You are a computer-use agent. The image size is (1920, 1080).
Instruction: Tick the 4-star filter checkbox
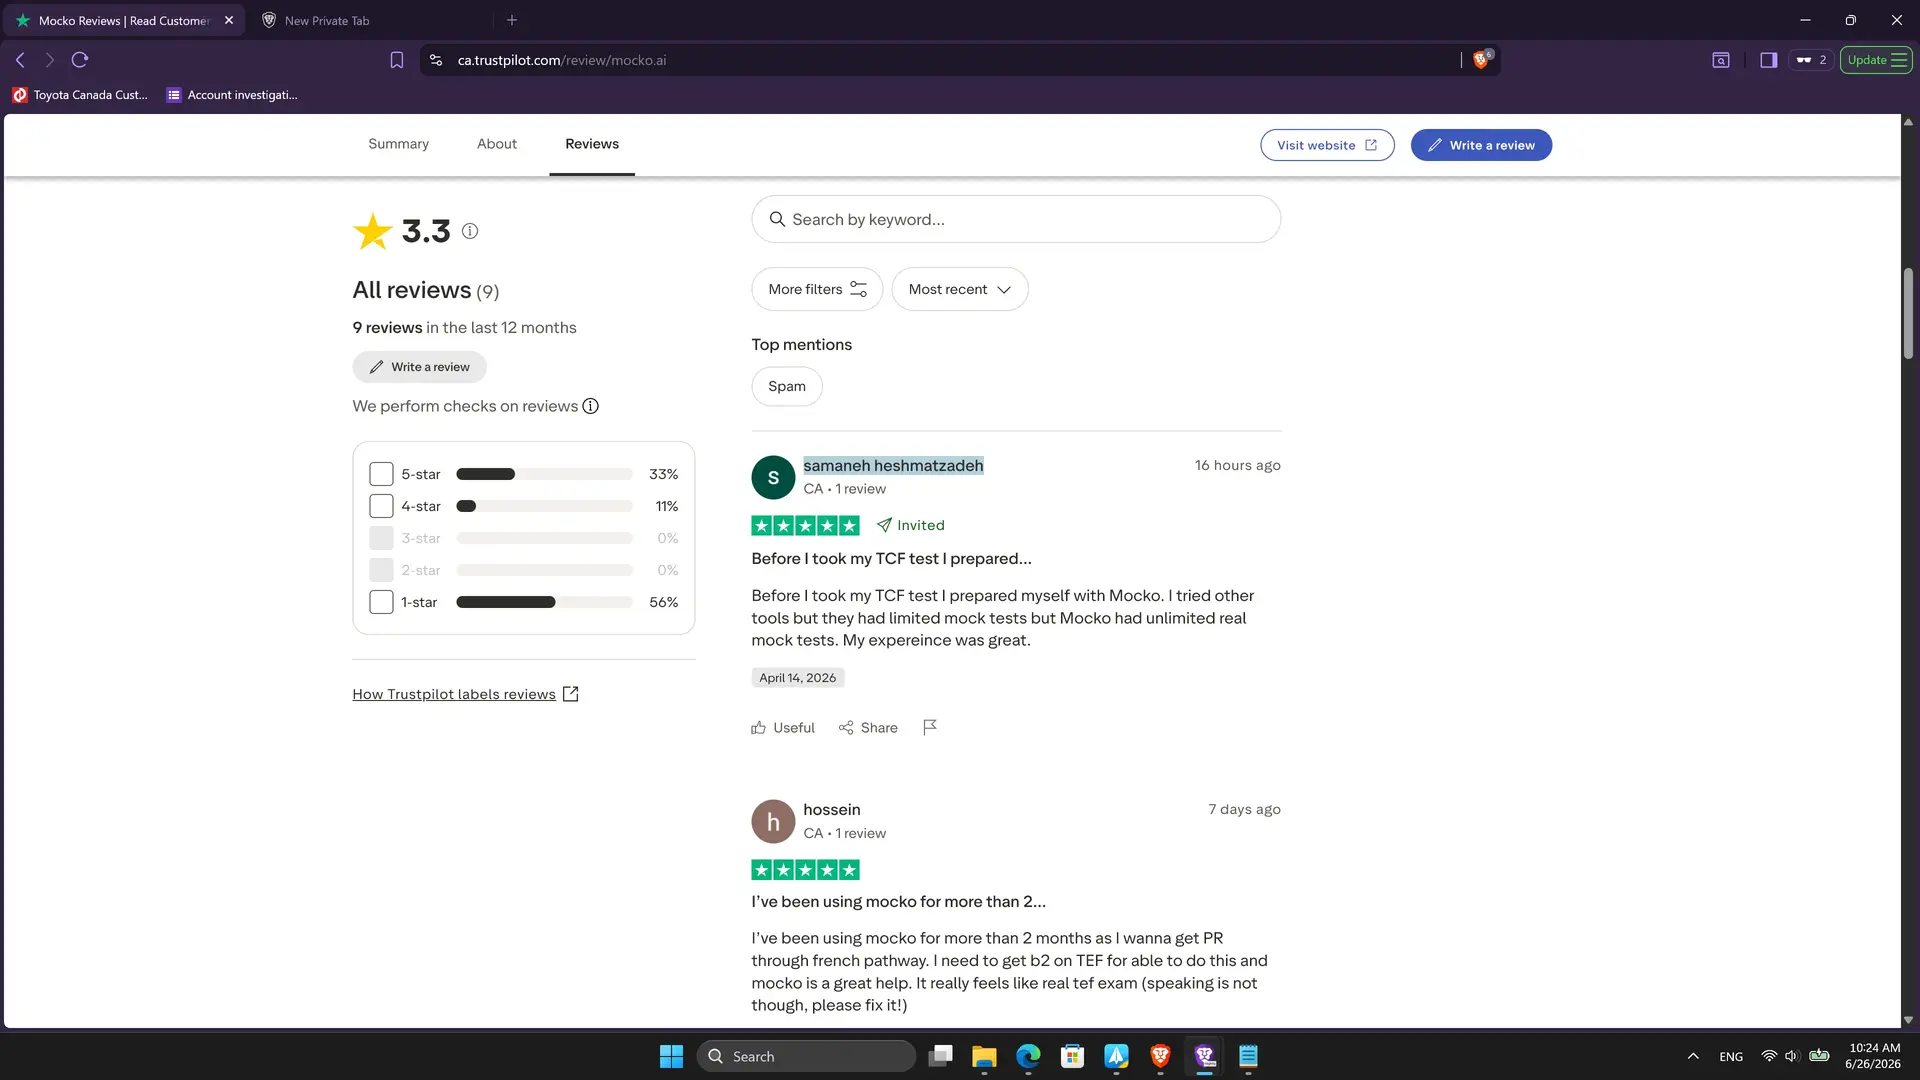pyautogui.click(x=381, y=506)
